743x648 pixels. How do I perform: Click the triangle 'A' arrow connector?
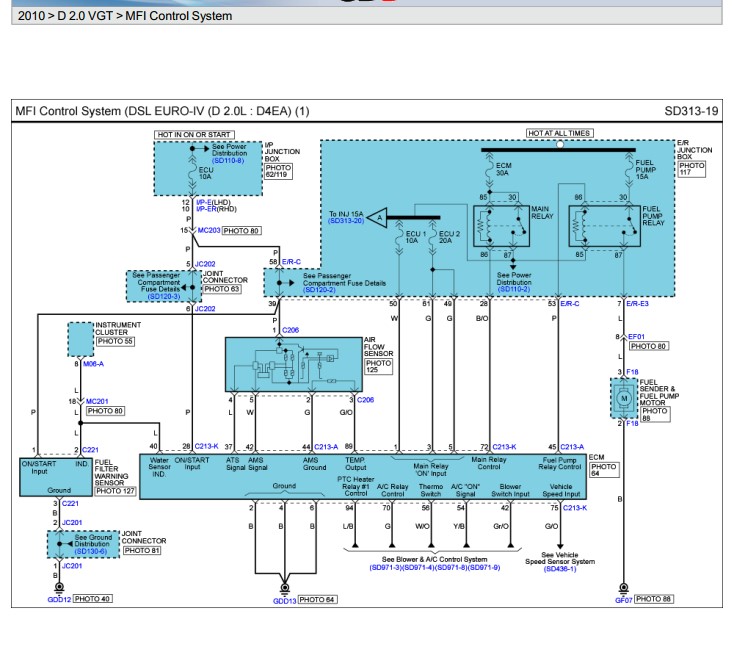coord(379,216)
